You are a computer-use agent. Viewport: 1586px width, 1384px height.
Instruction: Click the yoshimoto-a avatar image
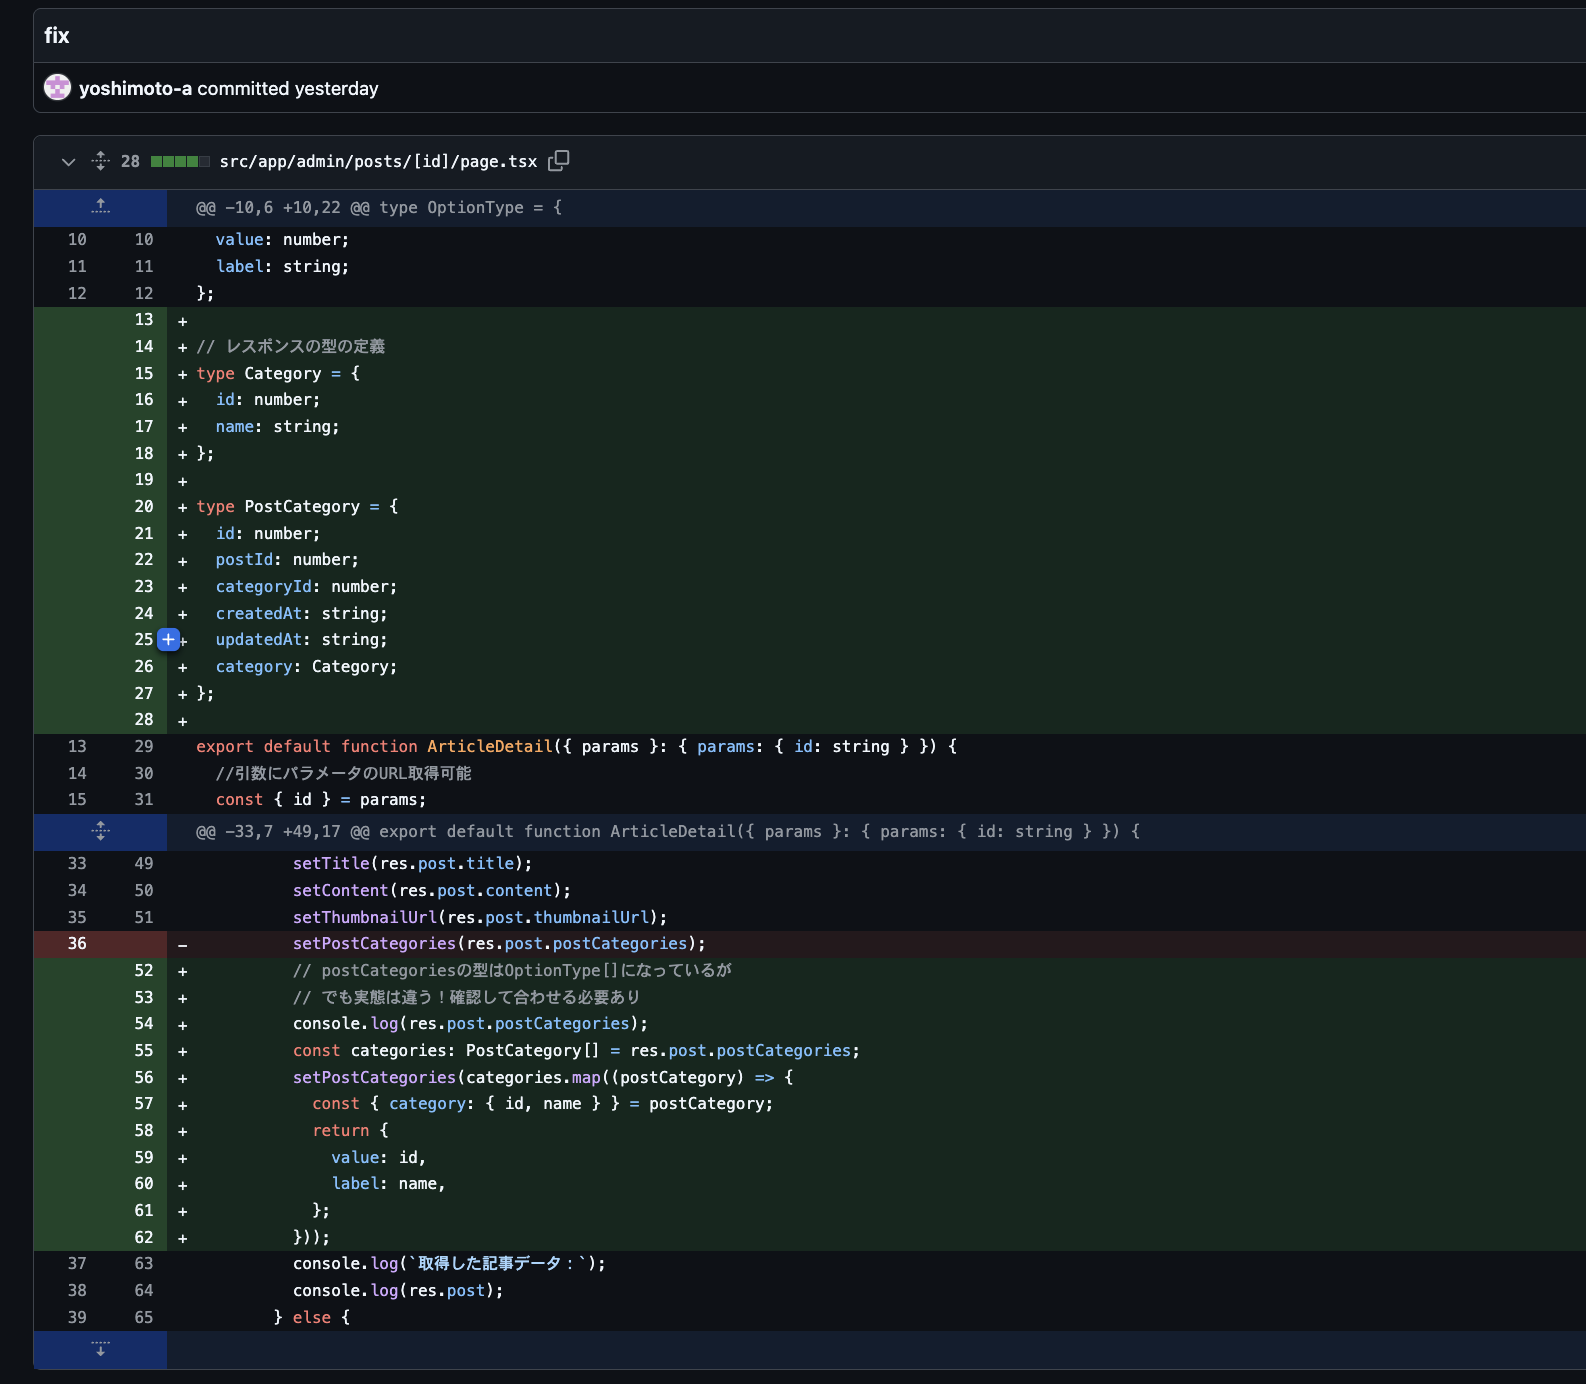tap(58, 88)
